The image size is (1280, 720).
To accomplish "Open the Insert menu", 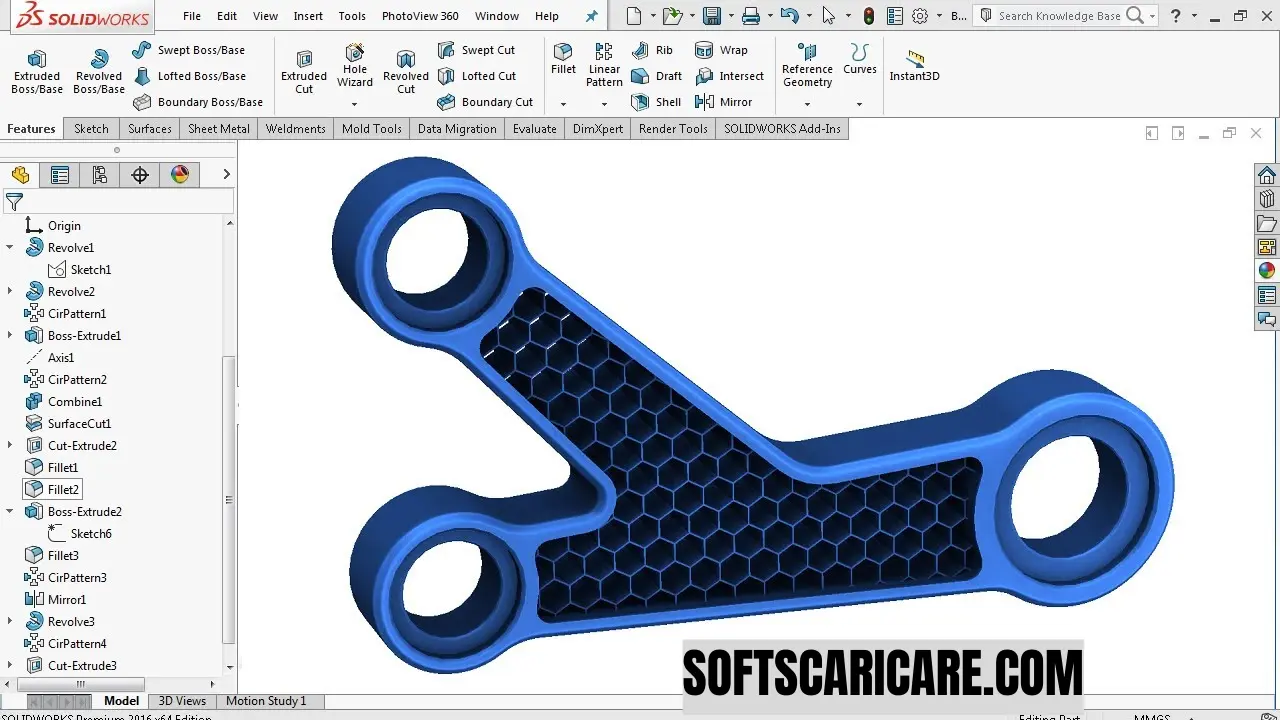I will coord(308,16).
